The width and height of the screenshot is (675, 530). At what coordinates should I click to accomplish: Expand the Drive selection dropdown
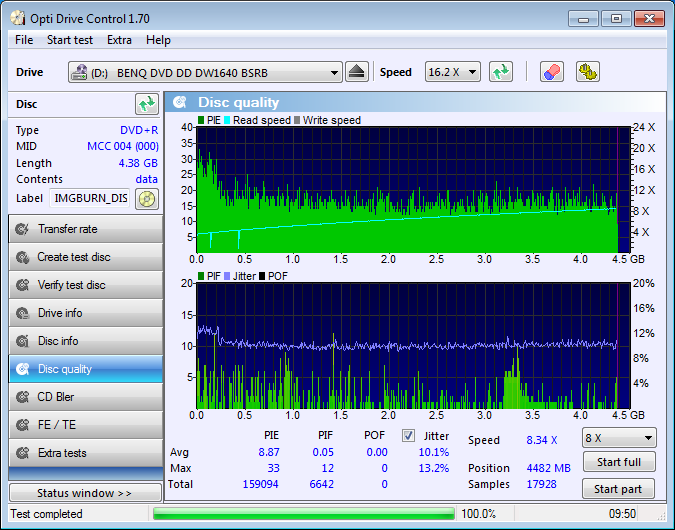pyautogui.click(x=334, y=72)
